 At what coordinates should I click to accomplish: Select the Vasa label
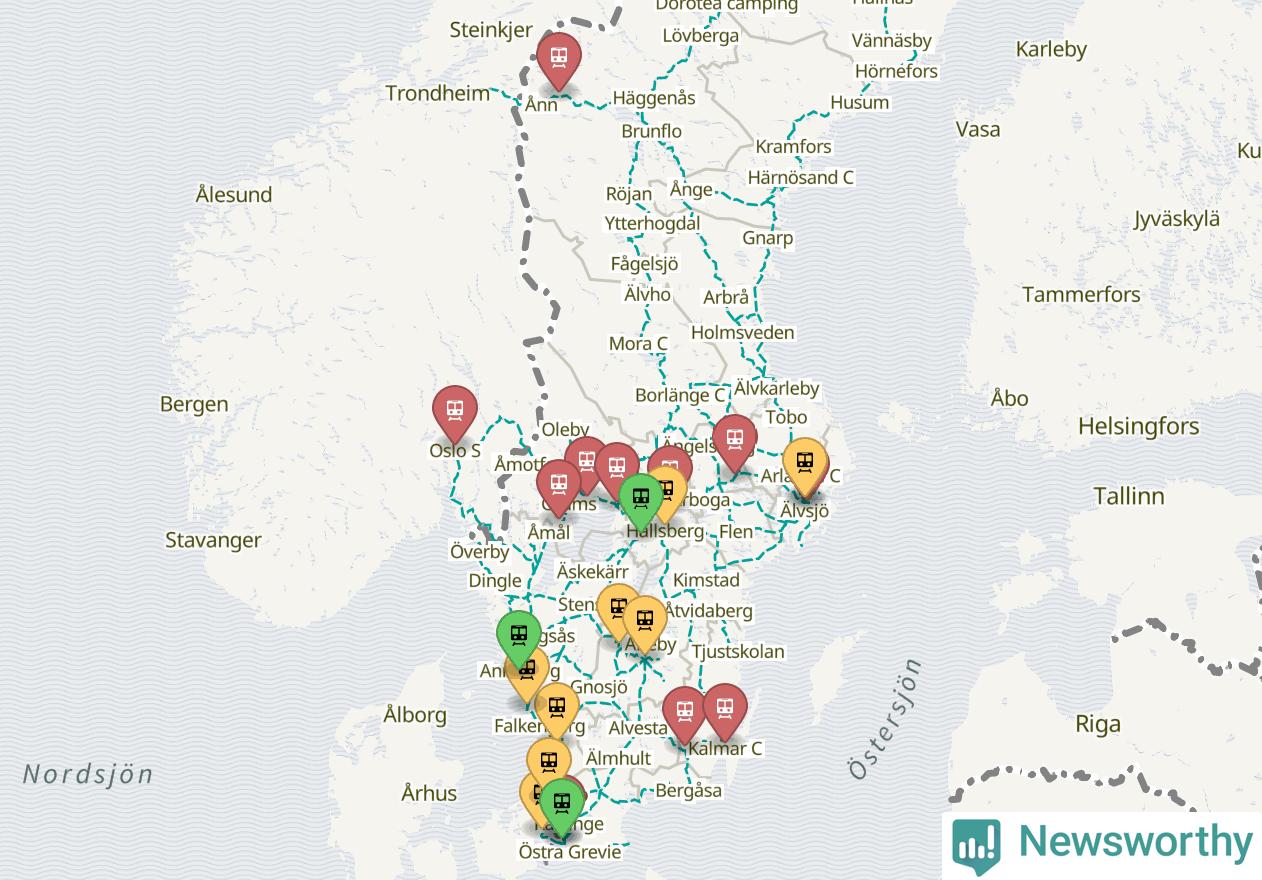tap(978, 129)
